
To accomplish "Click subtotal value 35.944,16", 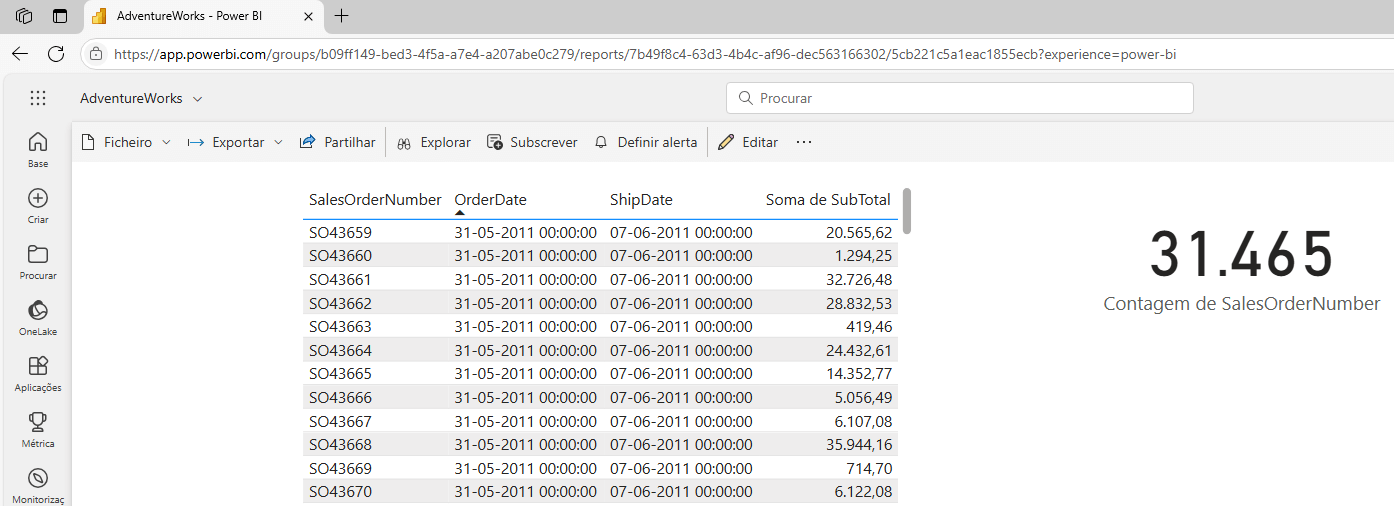I will click(858, 444).
